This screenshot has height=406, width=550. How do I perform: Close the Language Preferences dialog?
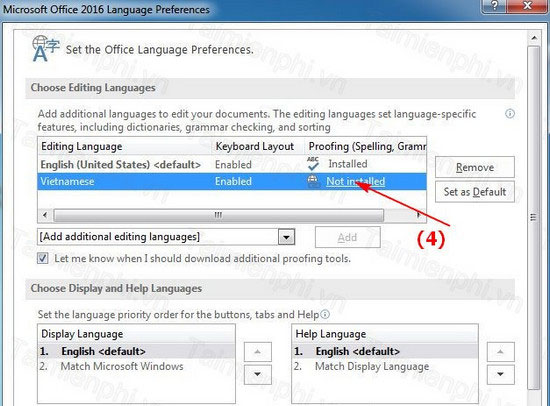point(528,6)
